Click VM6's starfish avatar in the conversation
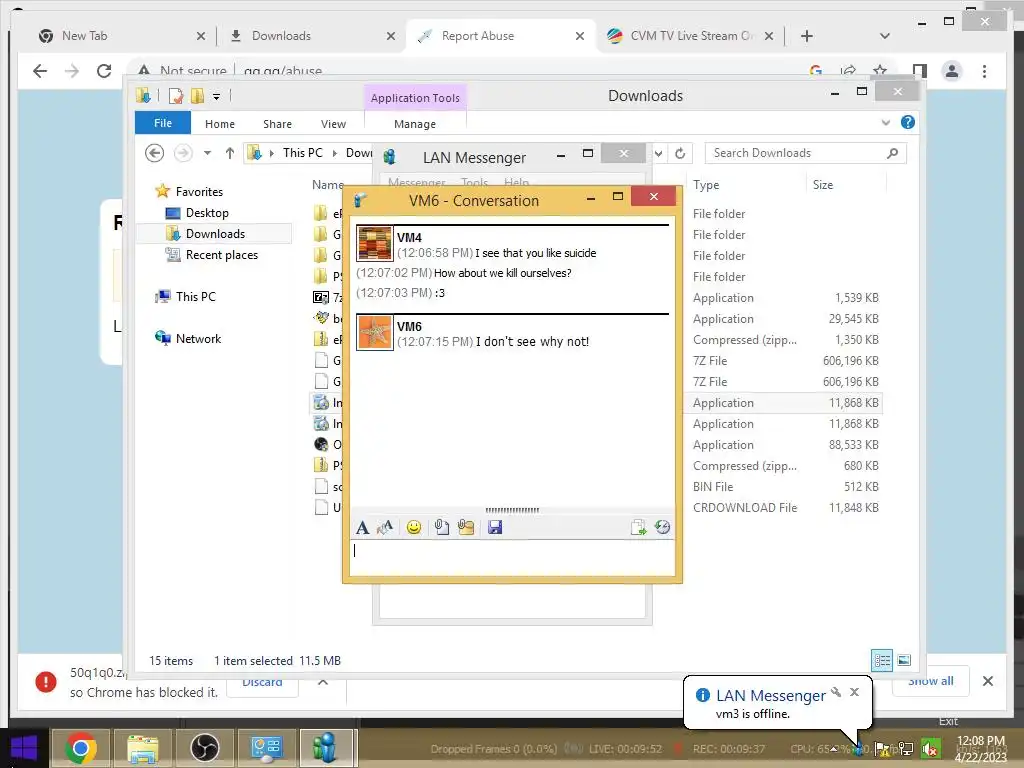This screenshot has height=768, width=1024. (375, 332)
